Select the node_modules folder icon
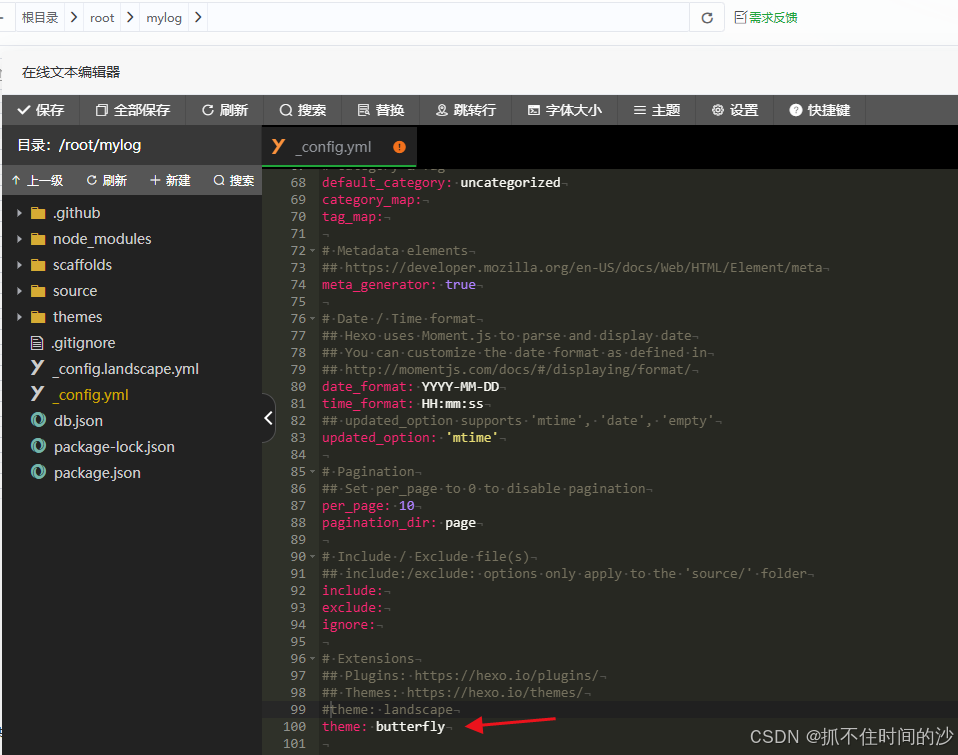 [x=38, y=239]
